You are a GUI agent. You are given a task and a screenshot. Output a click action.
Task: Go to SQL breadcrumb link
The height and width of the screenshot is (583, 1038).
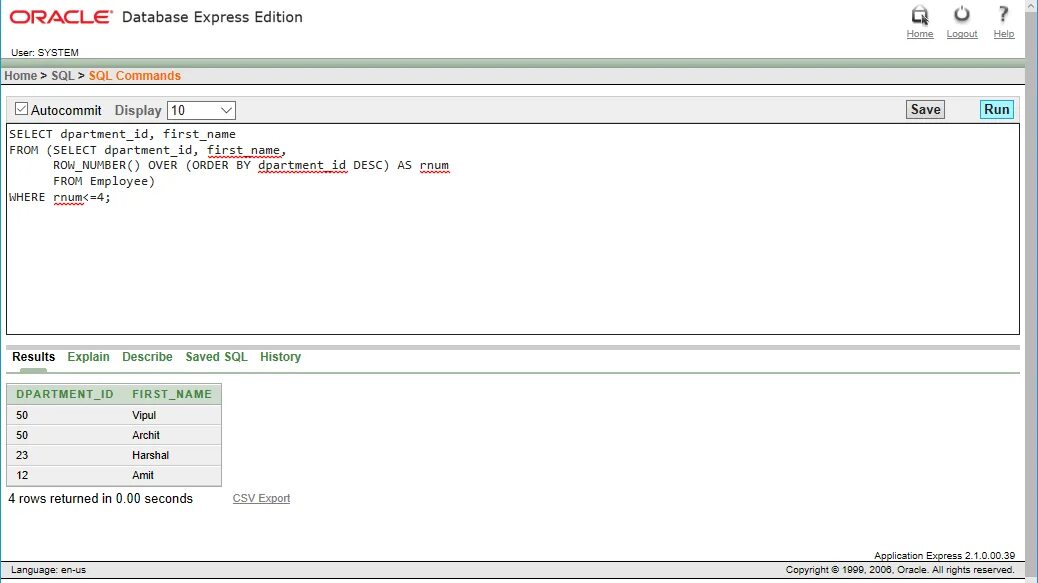tap(63, 75)
